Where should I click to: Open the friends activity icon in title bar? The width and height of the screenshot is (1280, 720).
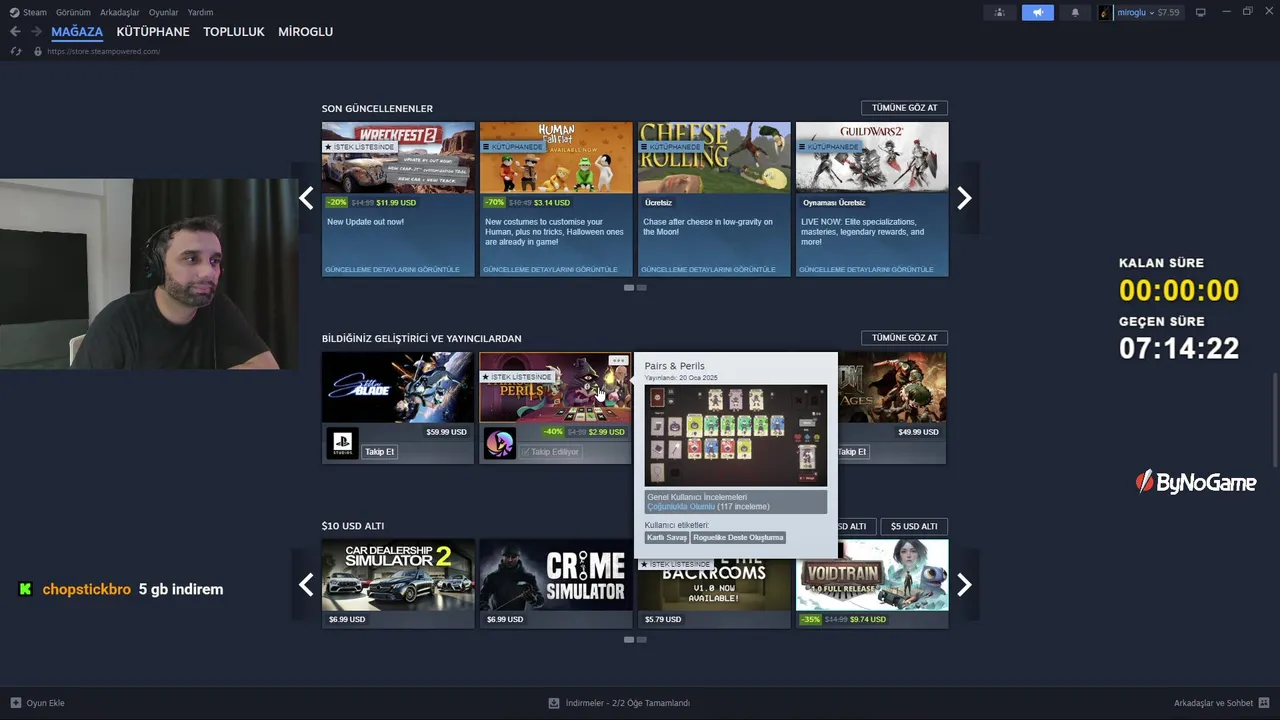(x=999, y=13)
